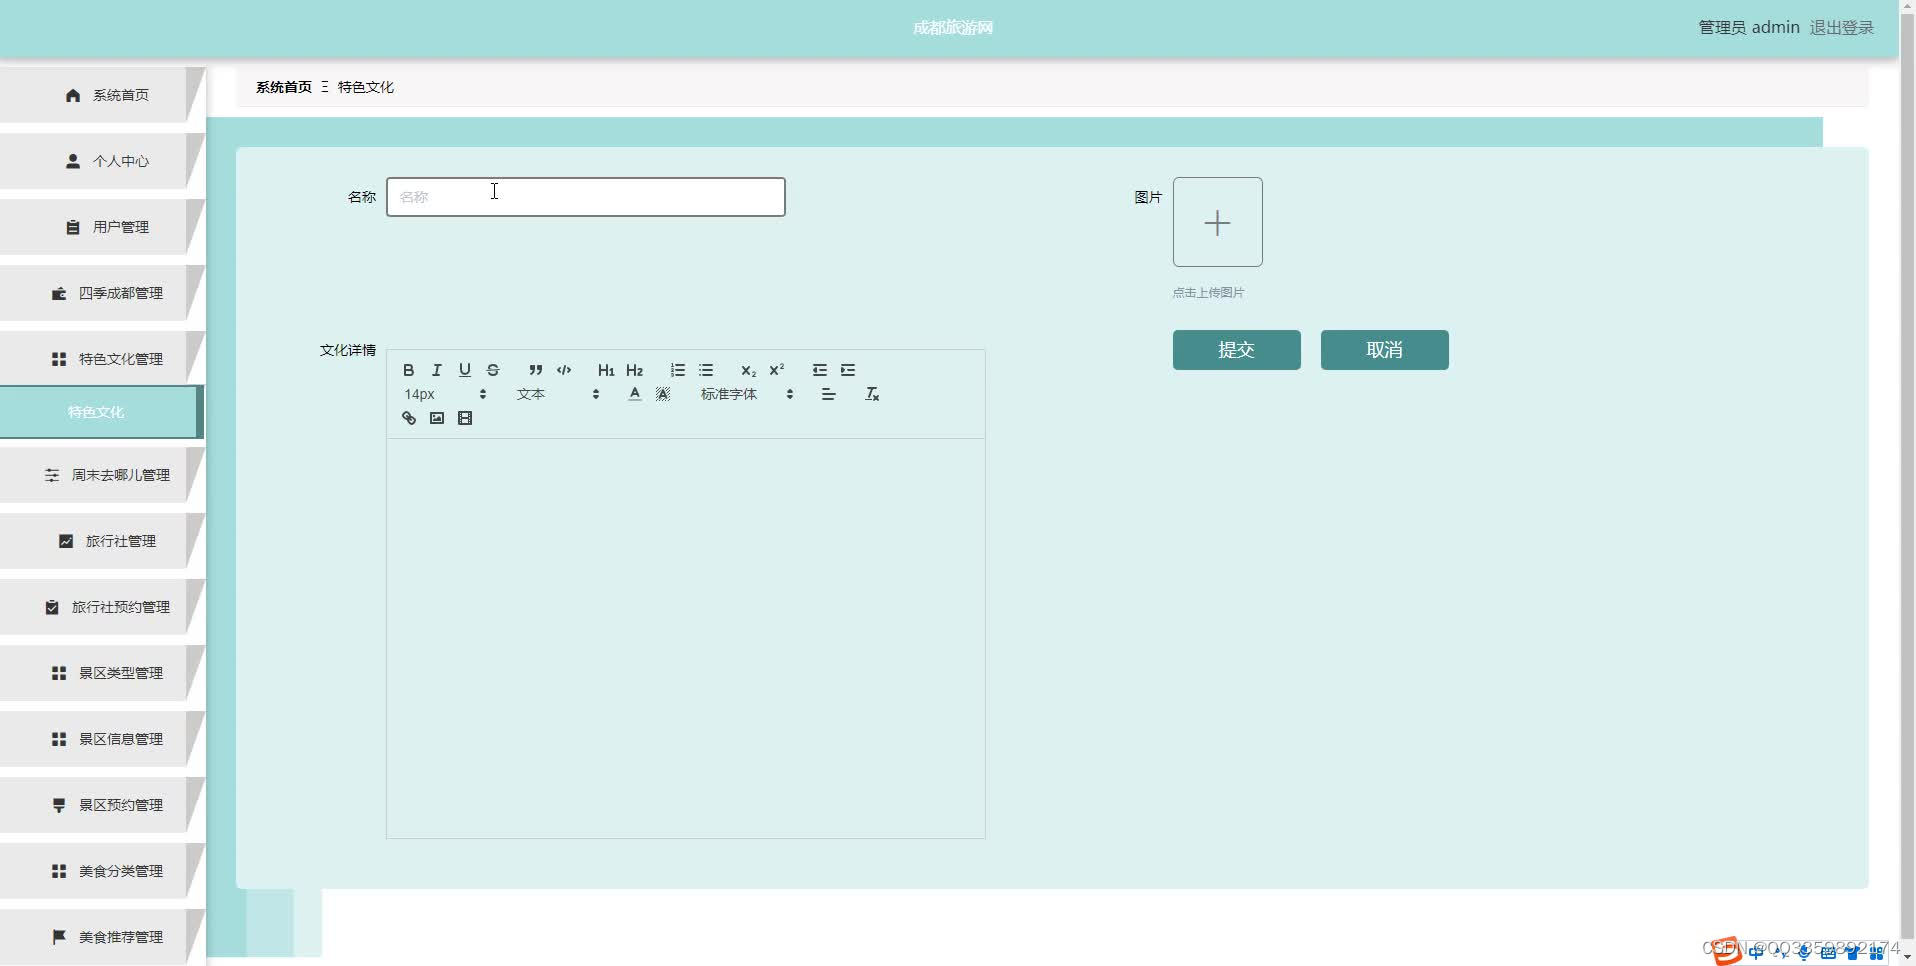Open 系统首页 in the sidebar
Viewport: 1916px width, 966px height.
[102, 95]
